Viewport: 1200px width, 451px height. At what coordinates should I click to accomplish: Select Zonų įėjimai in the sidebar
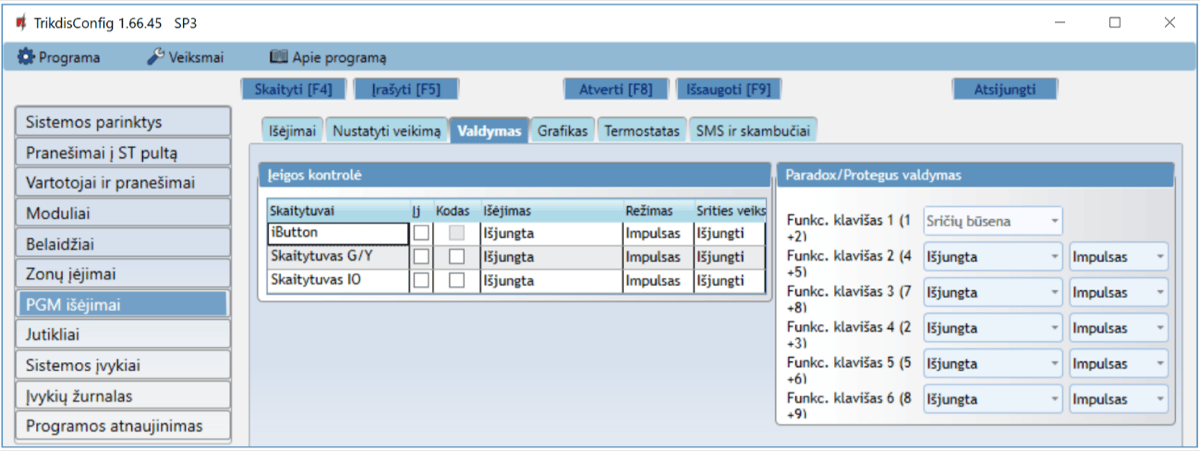pyautogui.click(x=122, y=272)
